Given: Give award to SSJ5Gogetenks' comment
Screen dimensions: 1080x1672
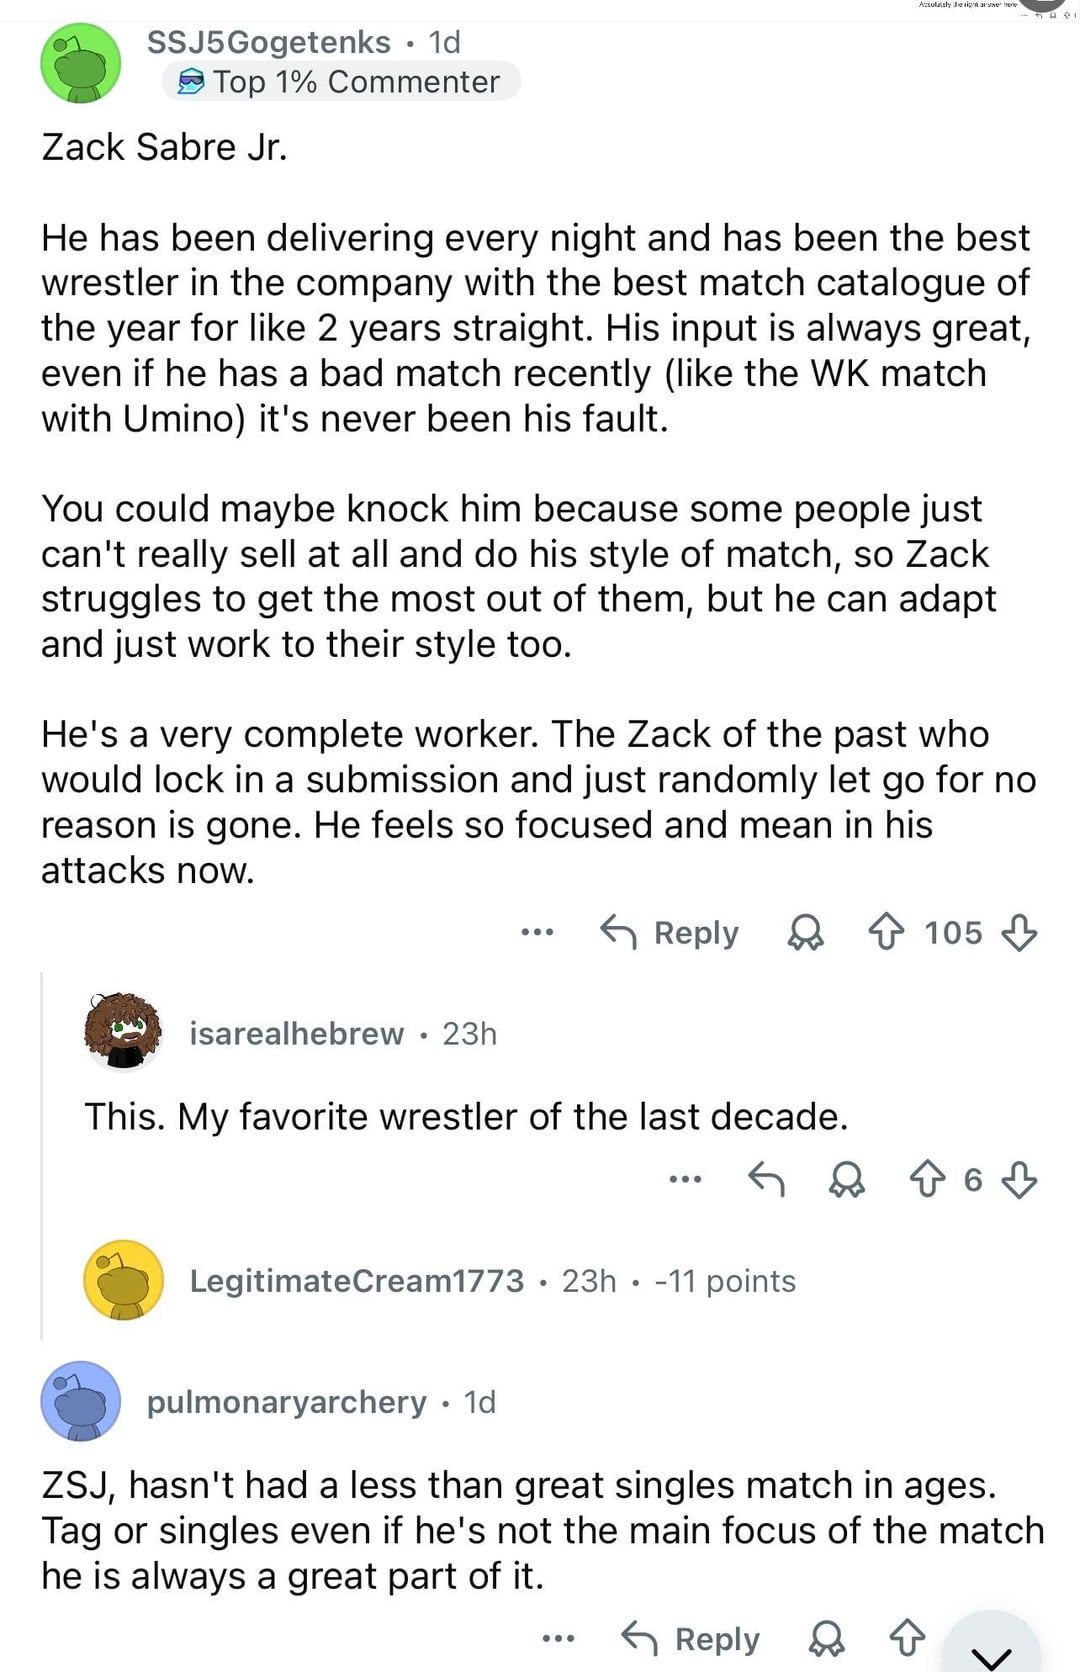Looking at the screenshot, I should coord(806,933).
